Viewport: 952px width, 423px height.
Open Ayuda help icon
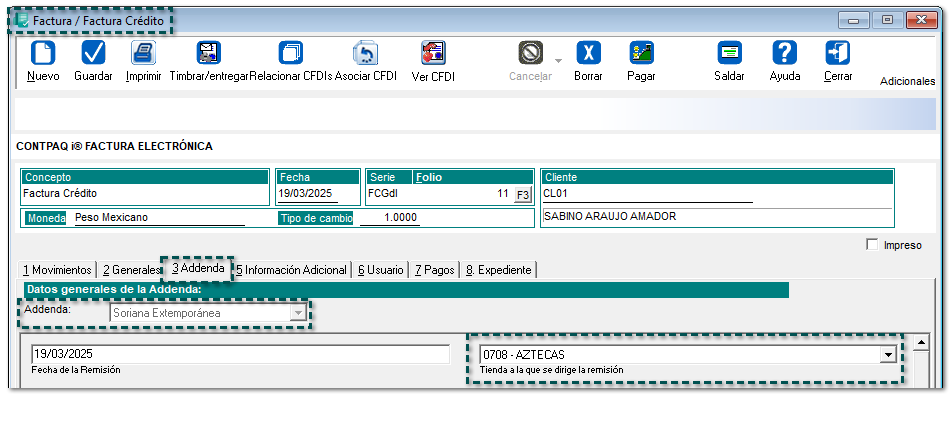pos(784,53)
